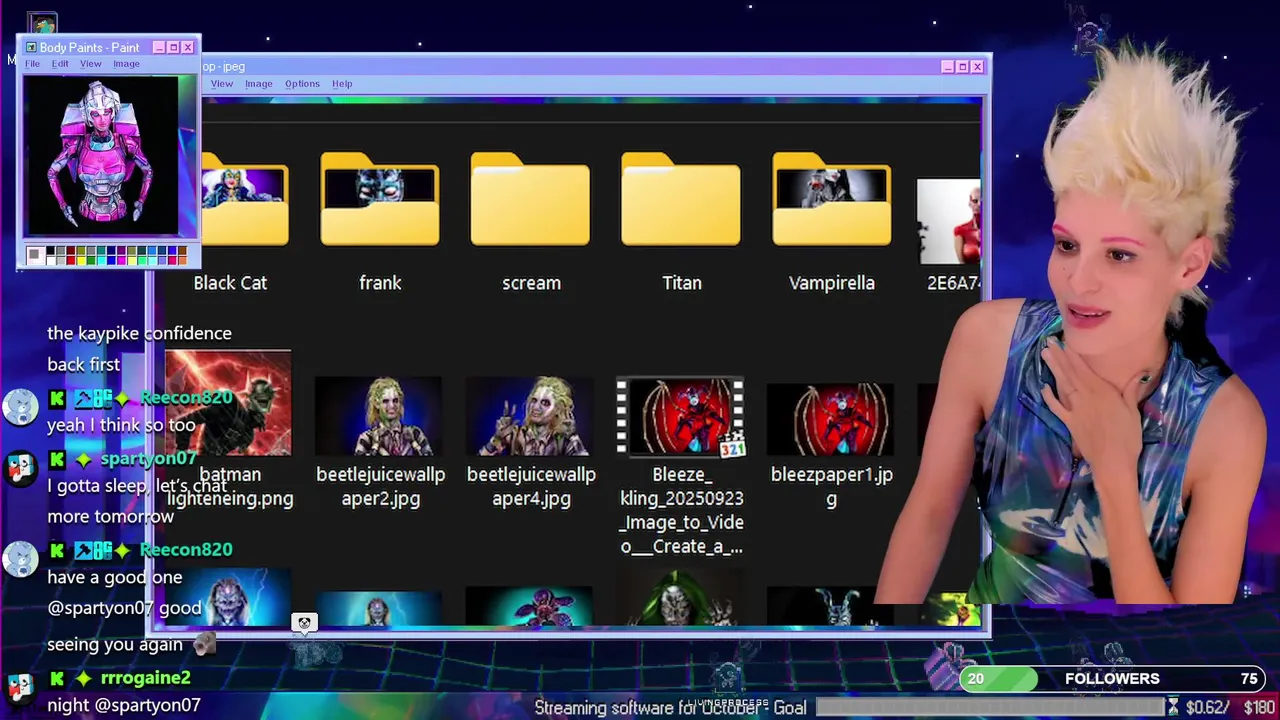This screenshot has width=1280, height=720.
Task: Click the Reecon820 username above 'yeah I think so too'
Action: point(186,398)
